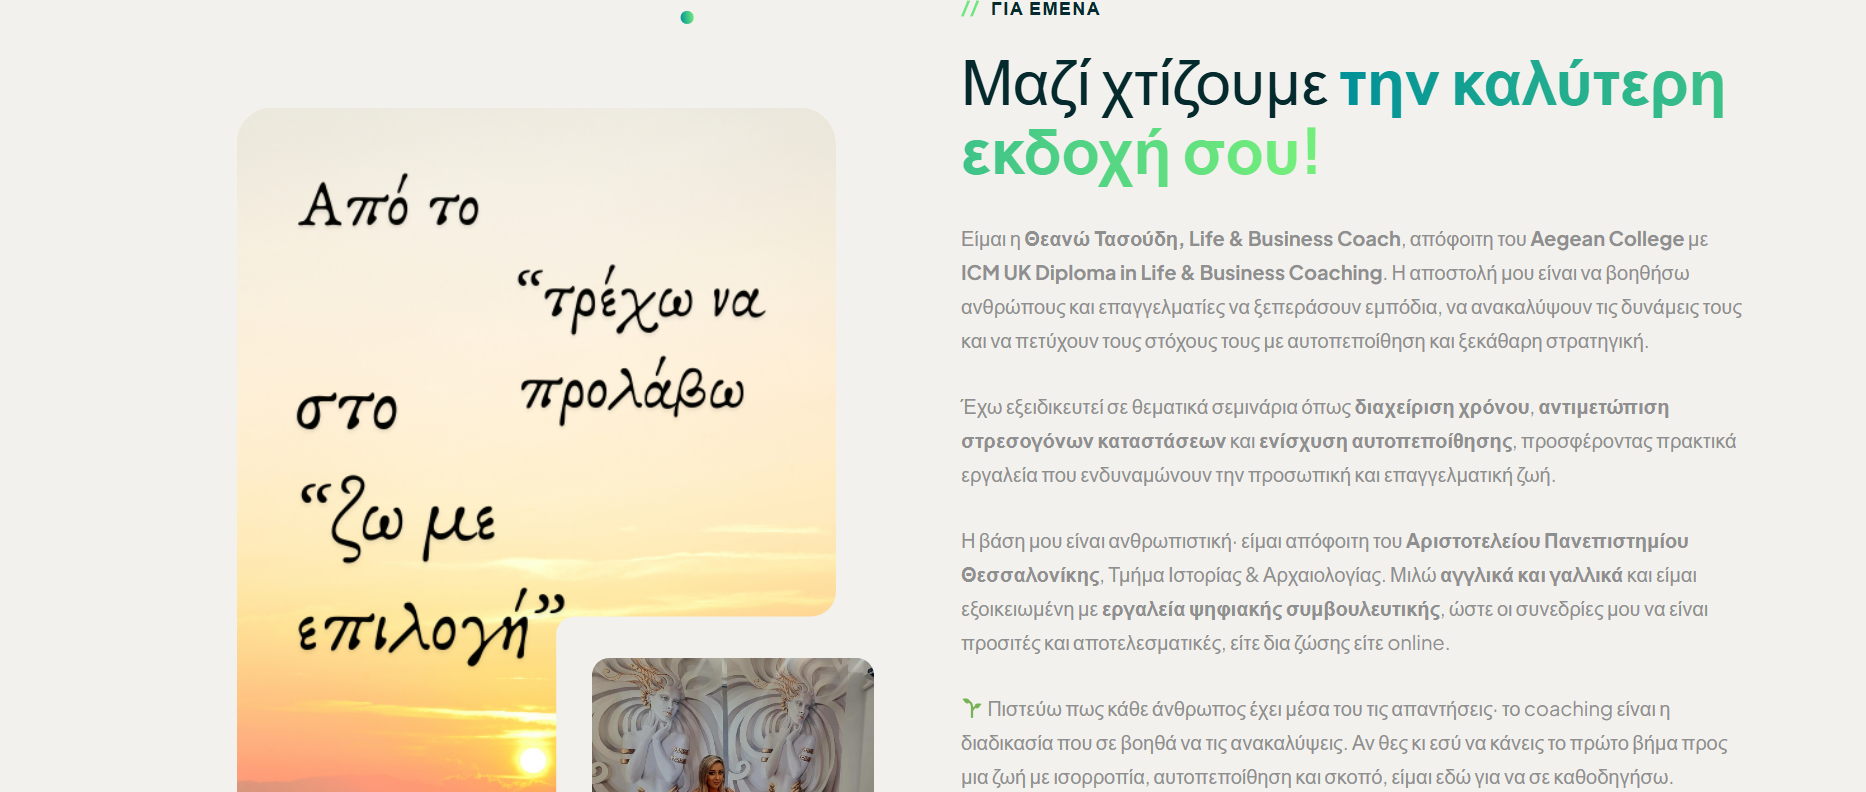Screen dimensions: 1866x792
Task: Click the glowing sun in the sunset image
Action: click(x=533, y=762)
